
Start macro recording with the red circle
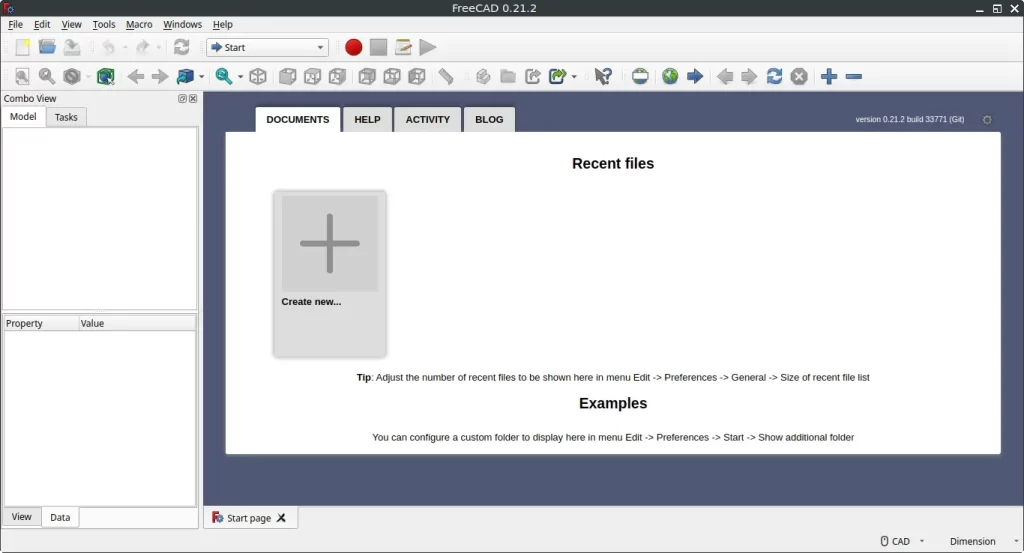[353, 47]
